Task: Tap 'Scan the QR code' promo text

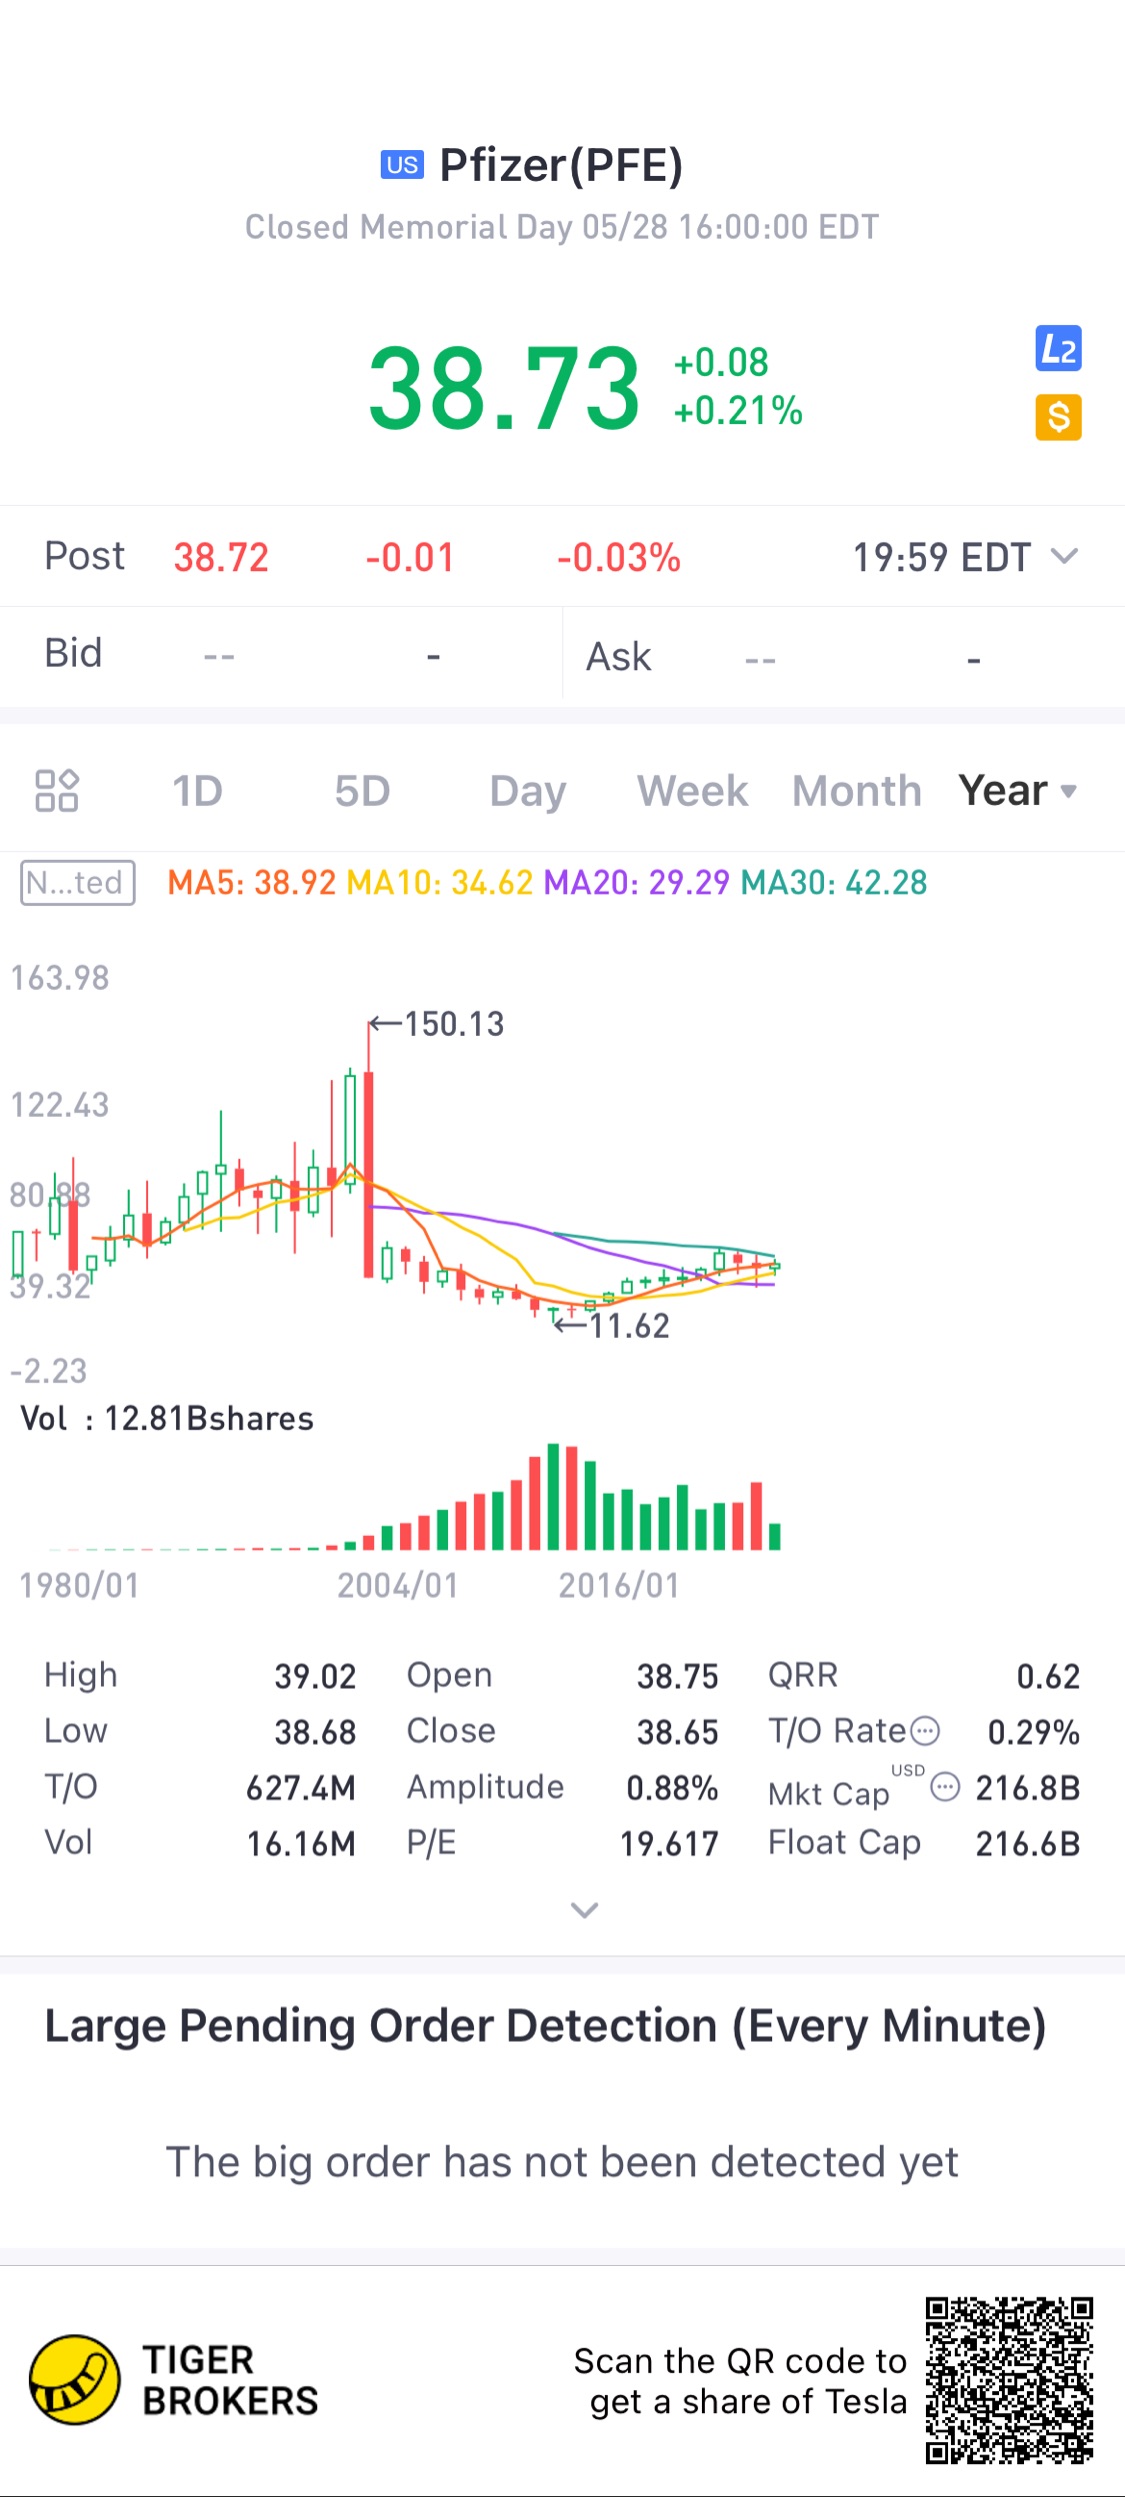Action: point(740,2381)
